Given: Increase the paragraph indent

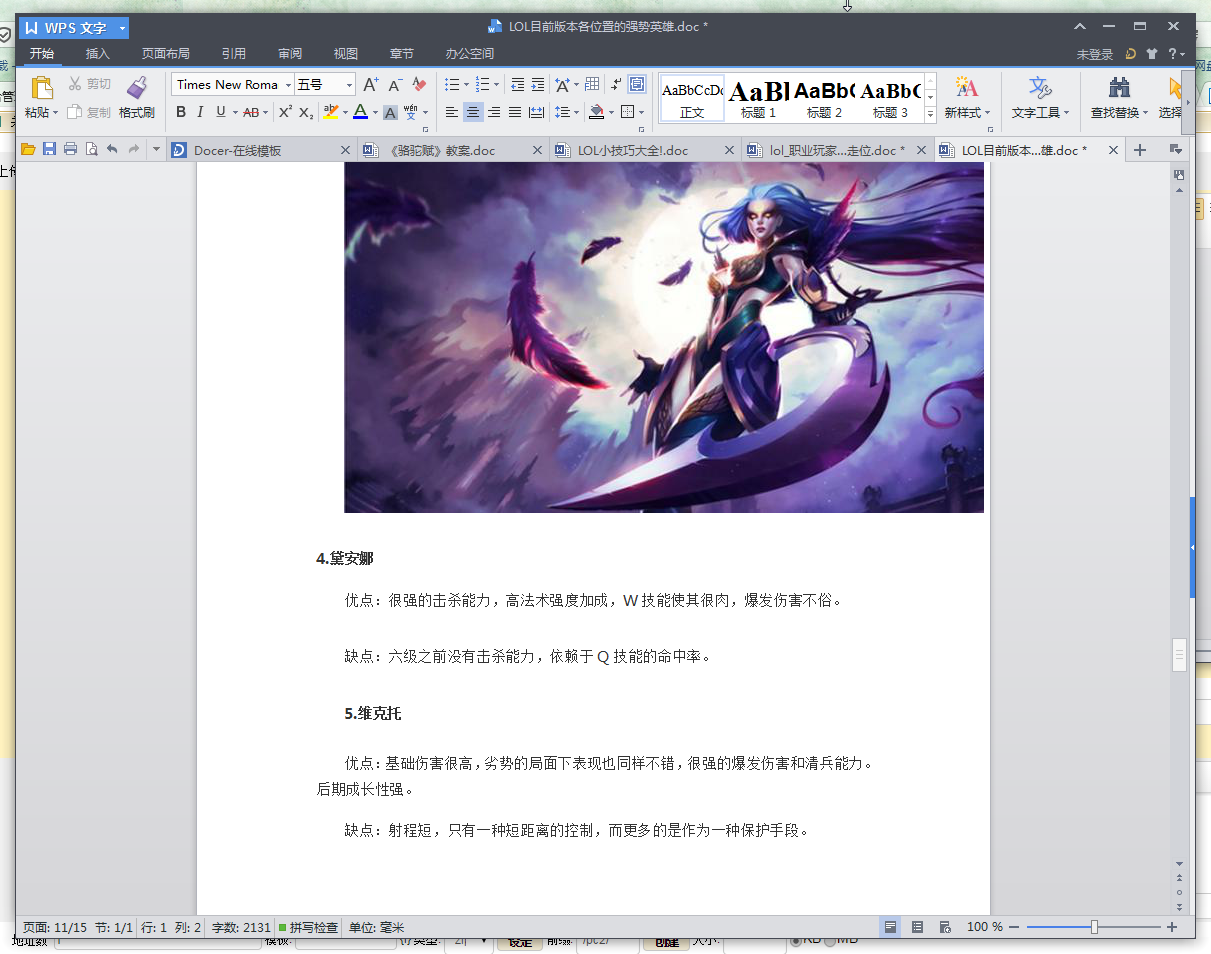Looking at the screenshot, I should tap(538, 84).
